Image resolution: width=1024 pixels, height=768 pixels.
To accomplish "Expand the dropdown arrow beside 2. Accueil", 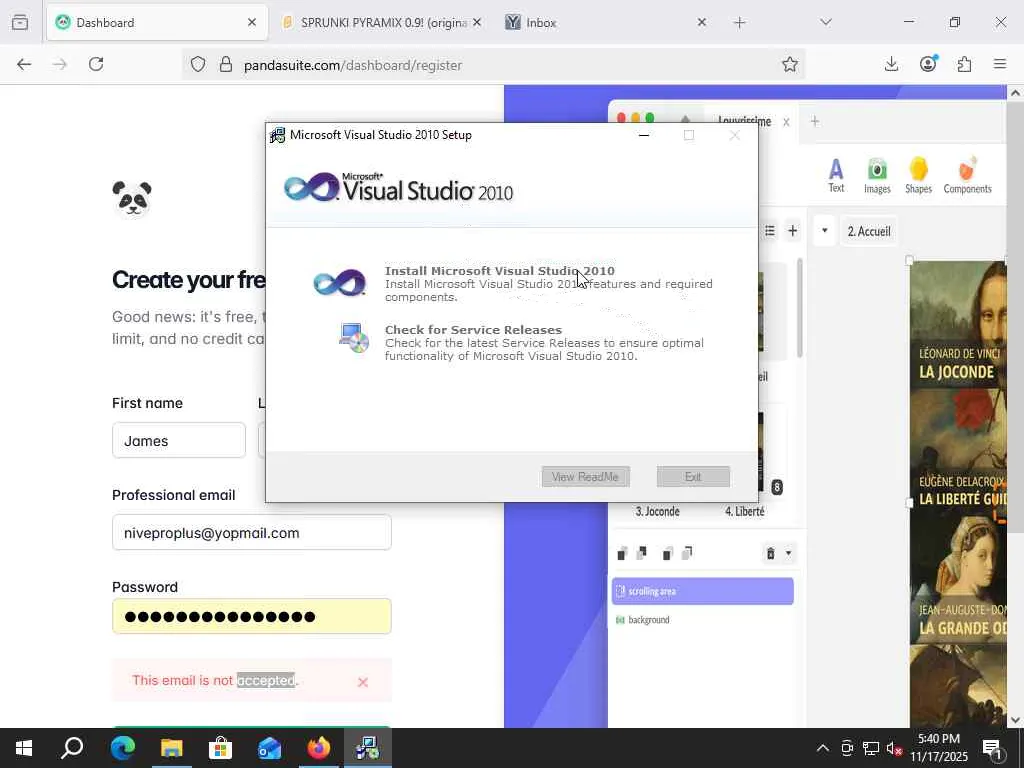I will [x=824, y=231].
